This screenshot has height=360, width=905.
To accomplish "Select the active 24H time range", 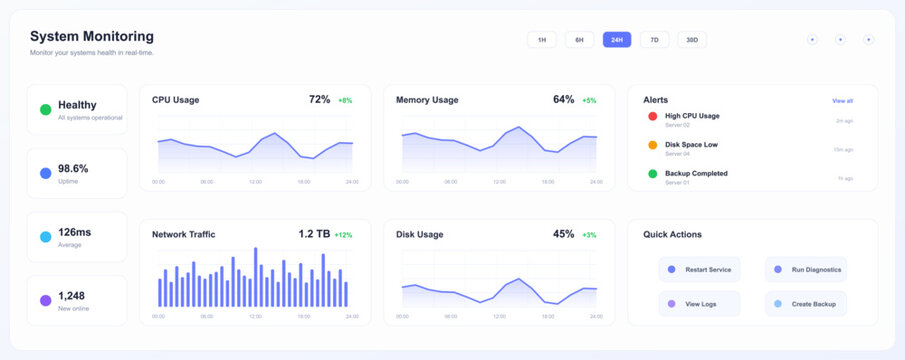I will (616, 40).
